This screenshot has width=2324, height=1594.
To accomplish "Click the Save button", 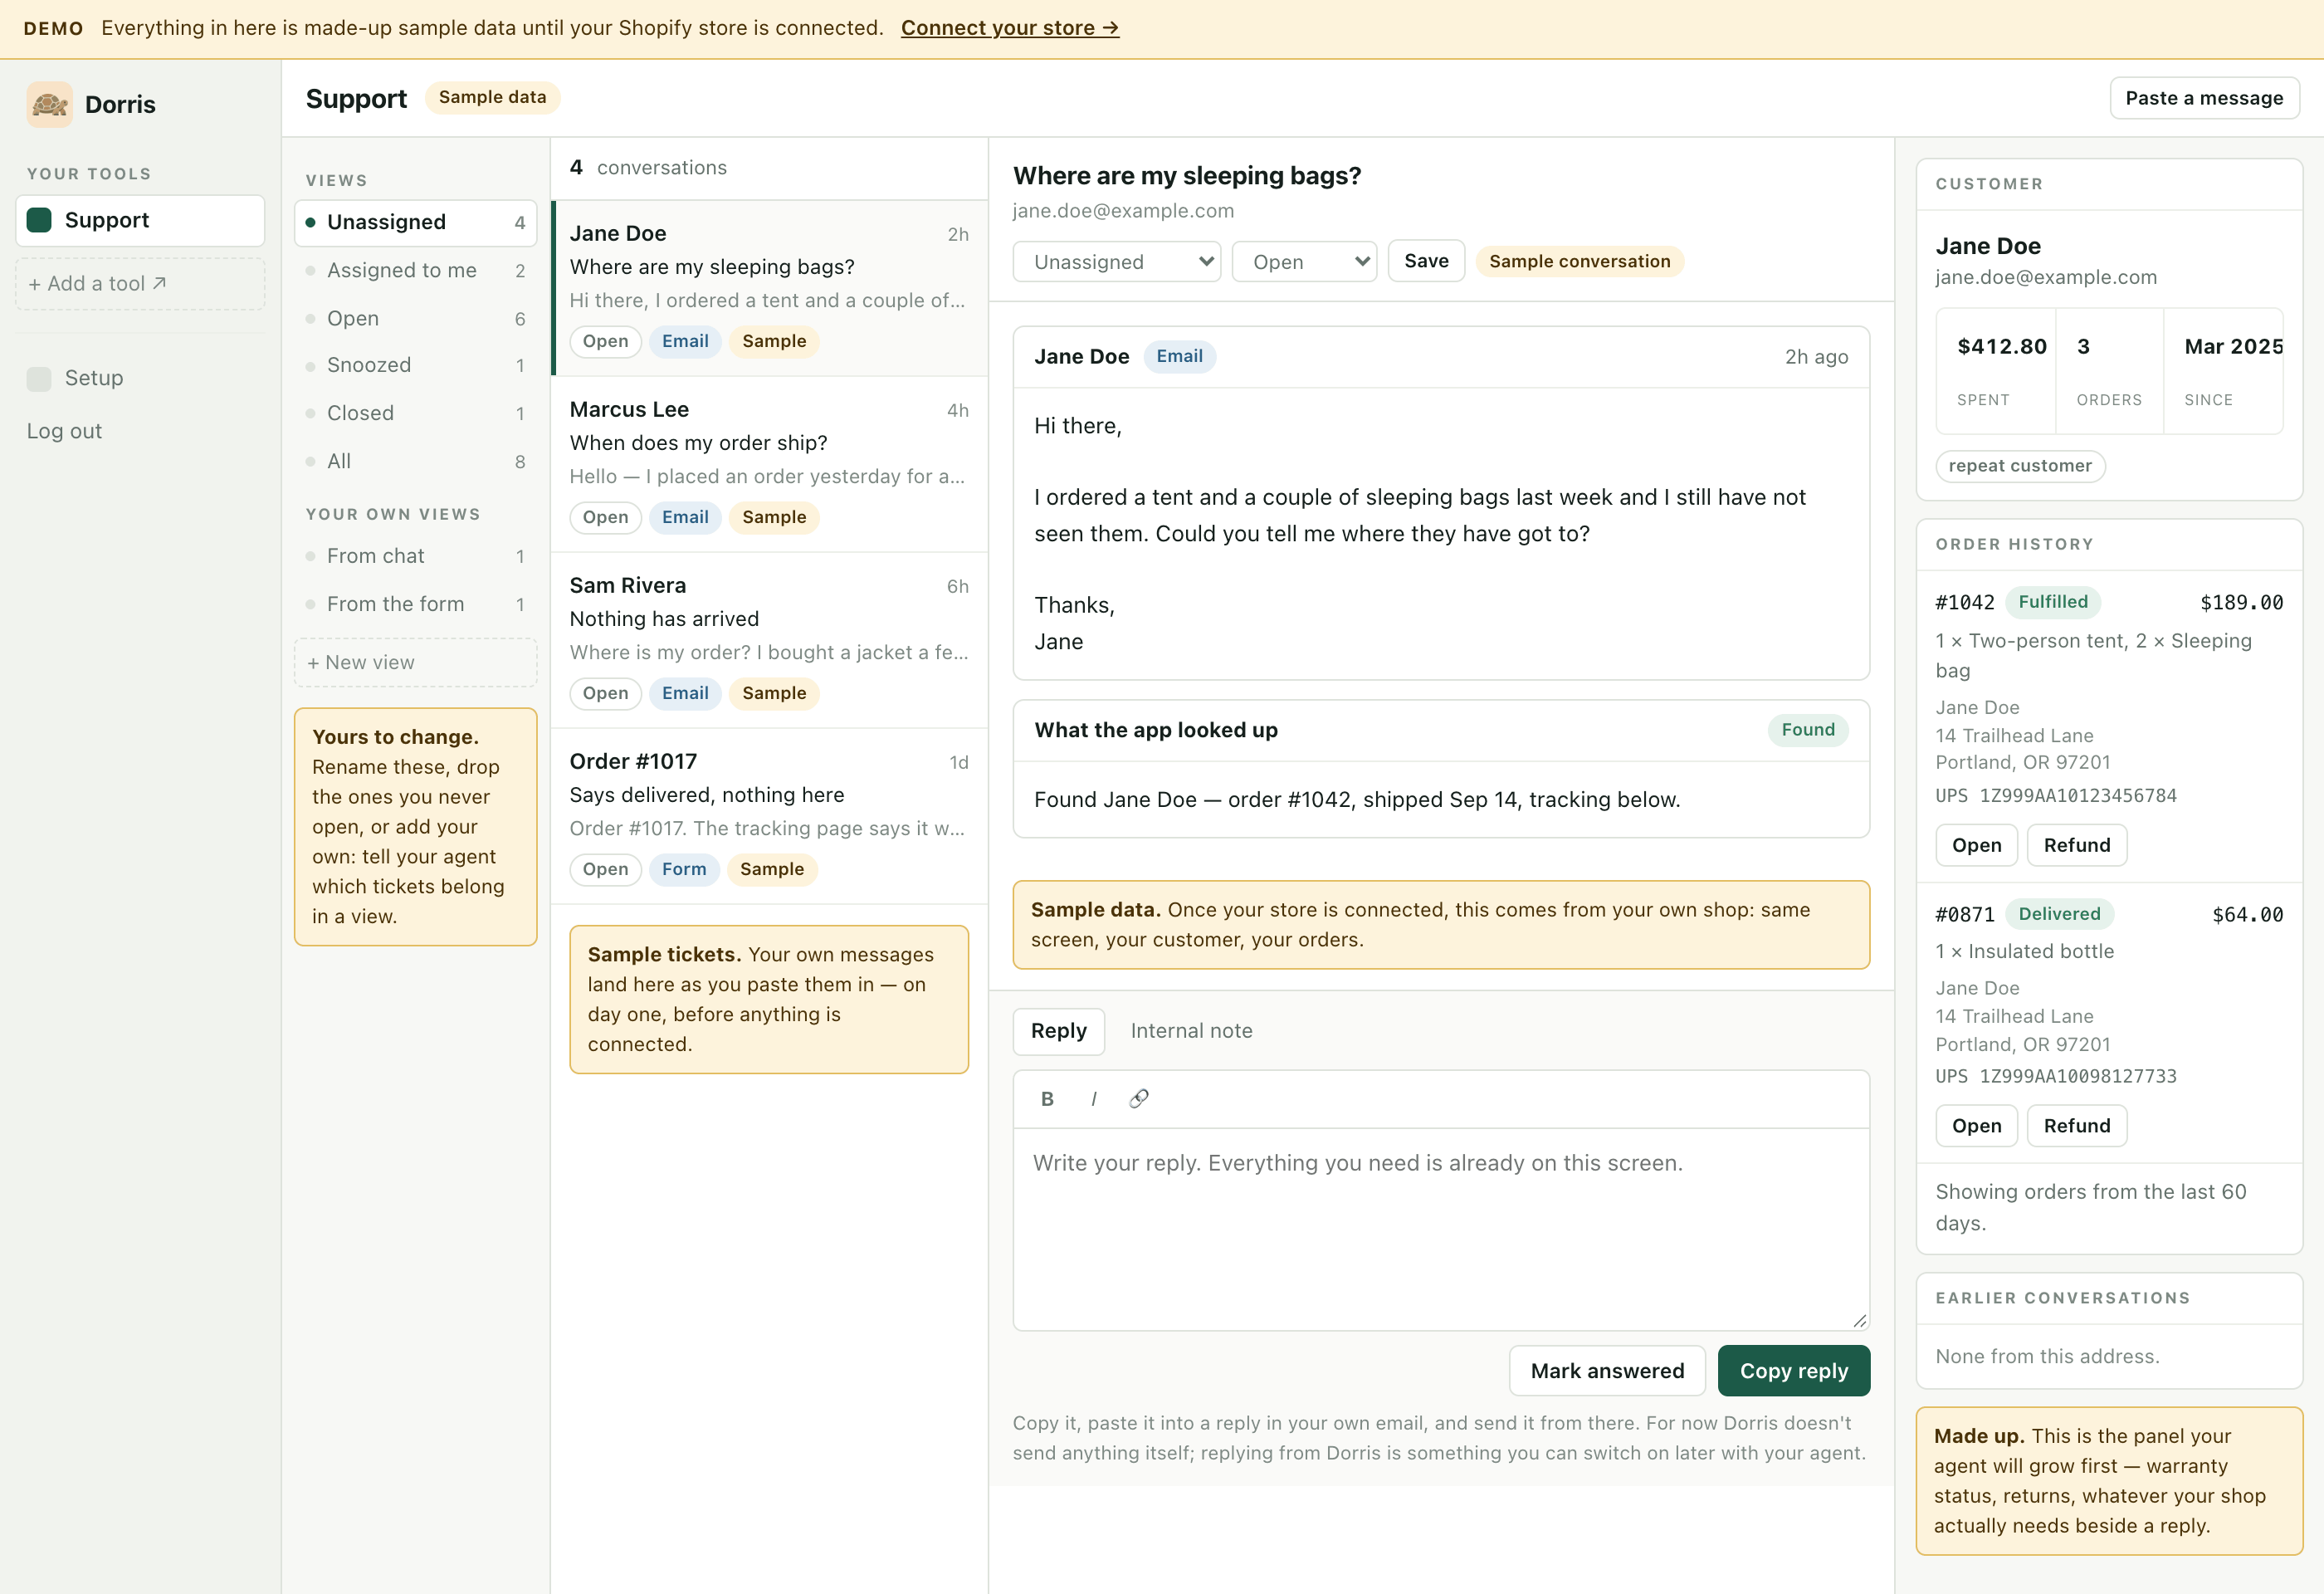I will (x=1426, y=261).
